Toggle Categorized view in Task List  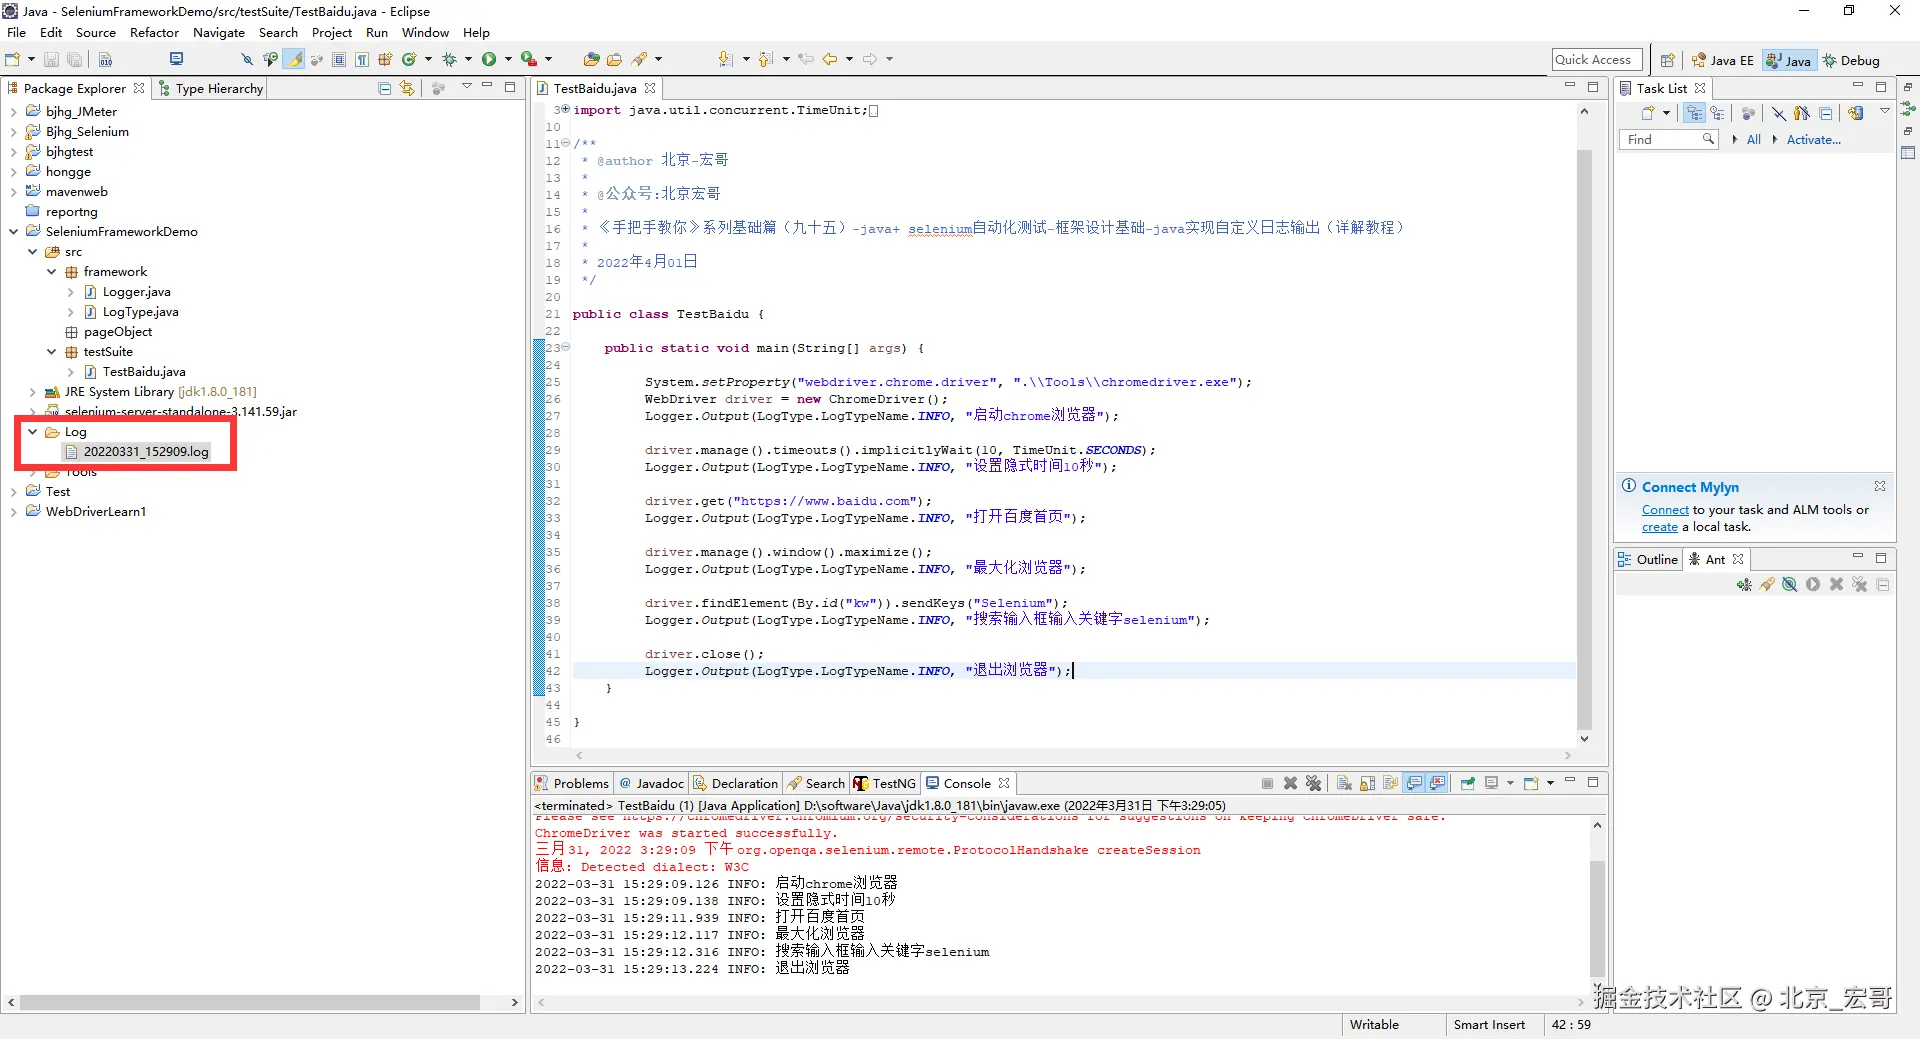(x=1694, y=113)
